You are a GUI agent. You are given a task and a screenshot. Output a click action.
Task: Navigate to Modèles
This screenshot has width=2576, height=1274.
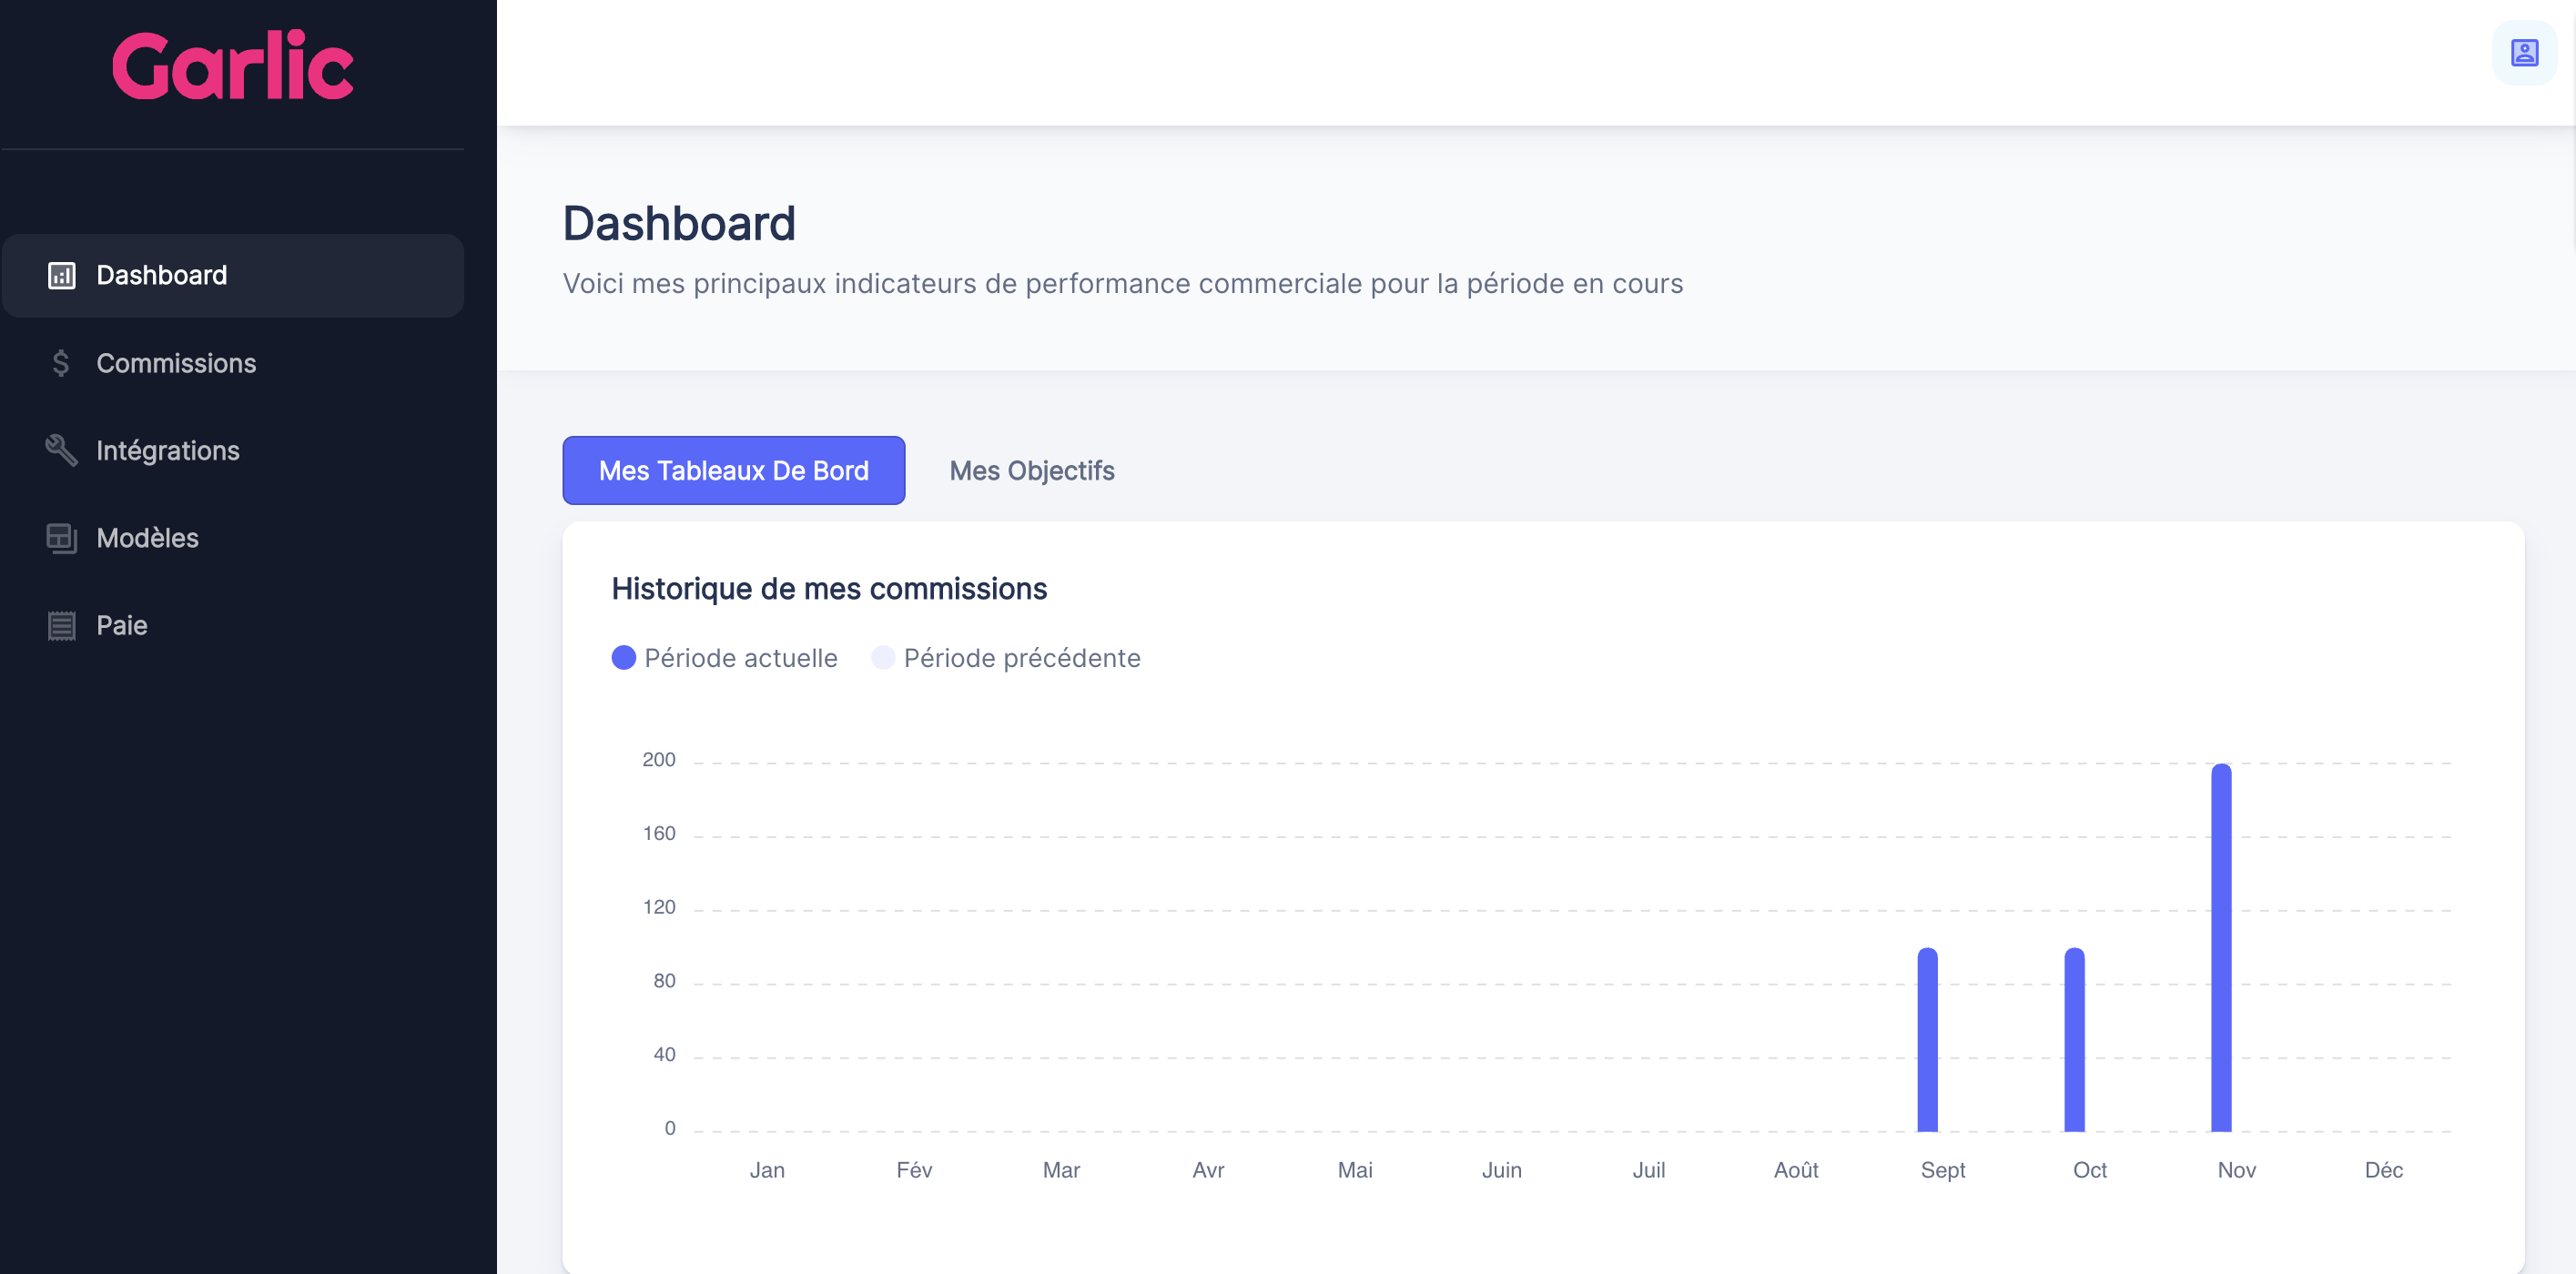coord(233,538)
